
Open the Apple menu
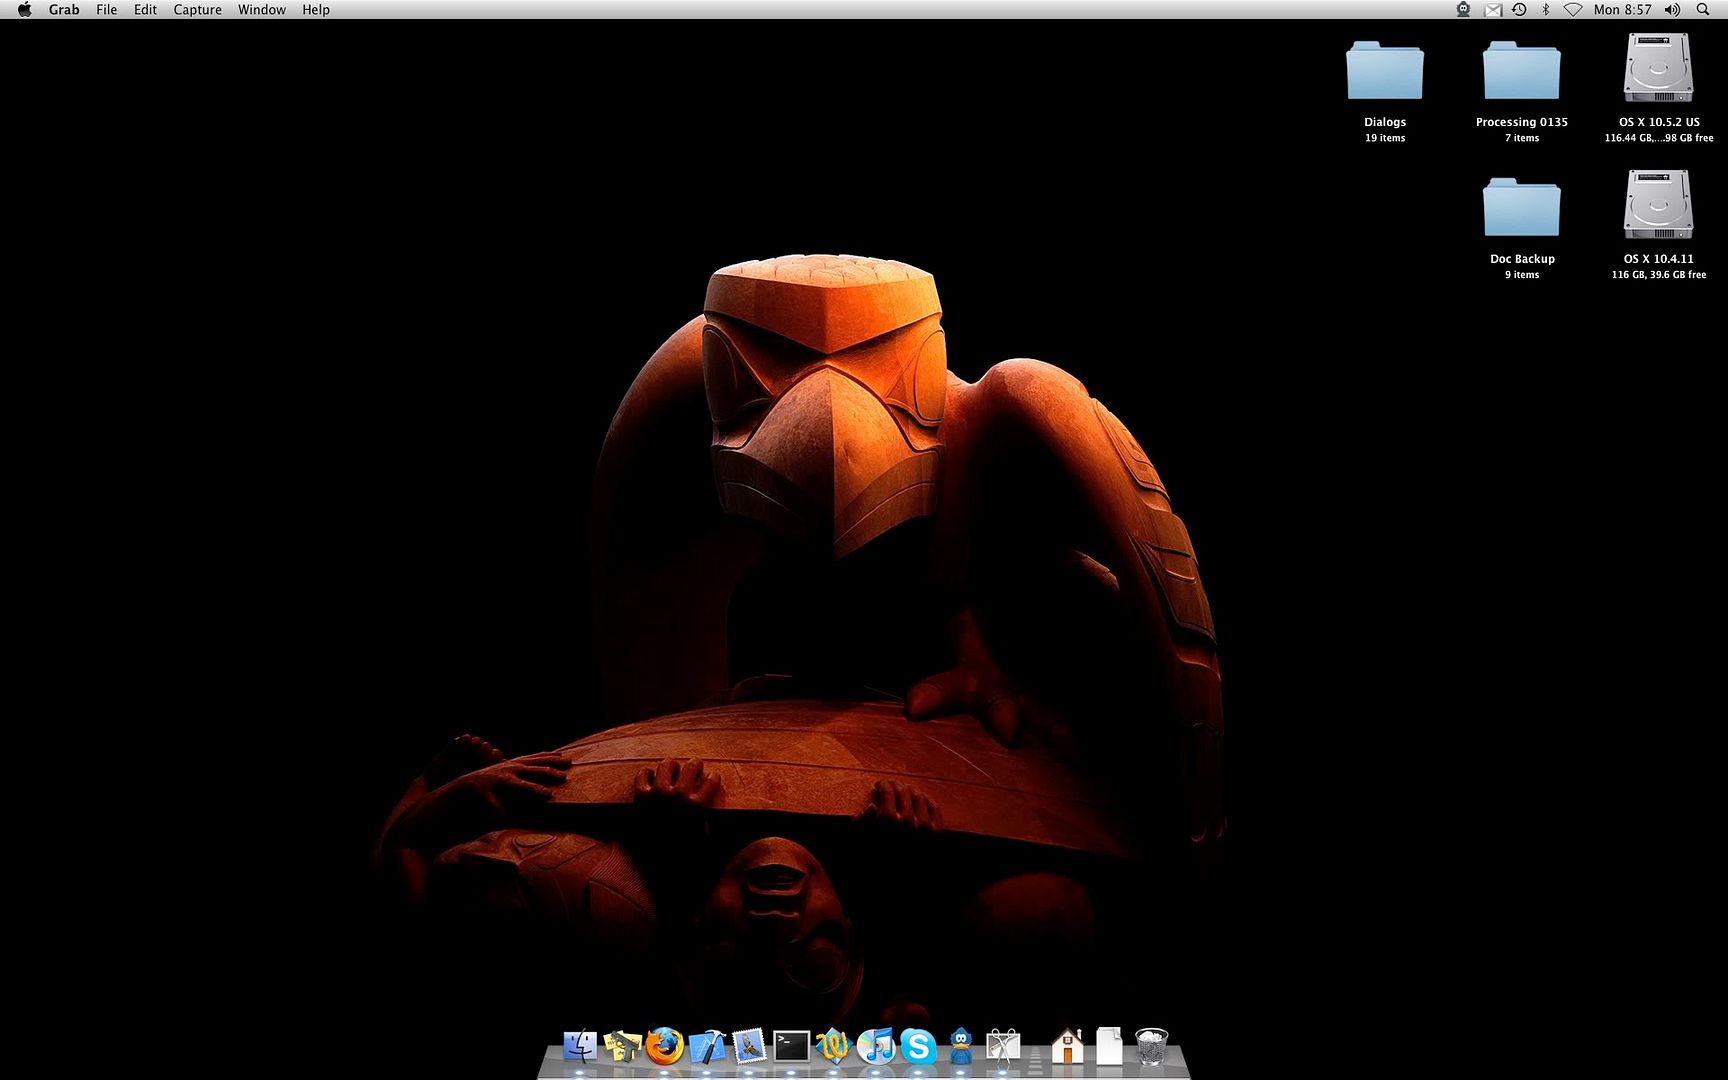[x=25, y=10]
